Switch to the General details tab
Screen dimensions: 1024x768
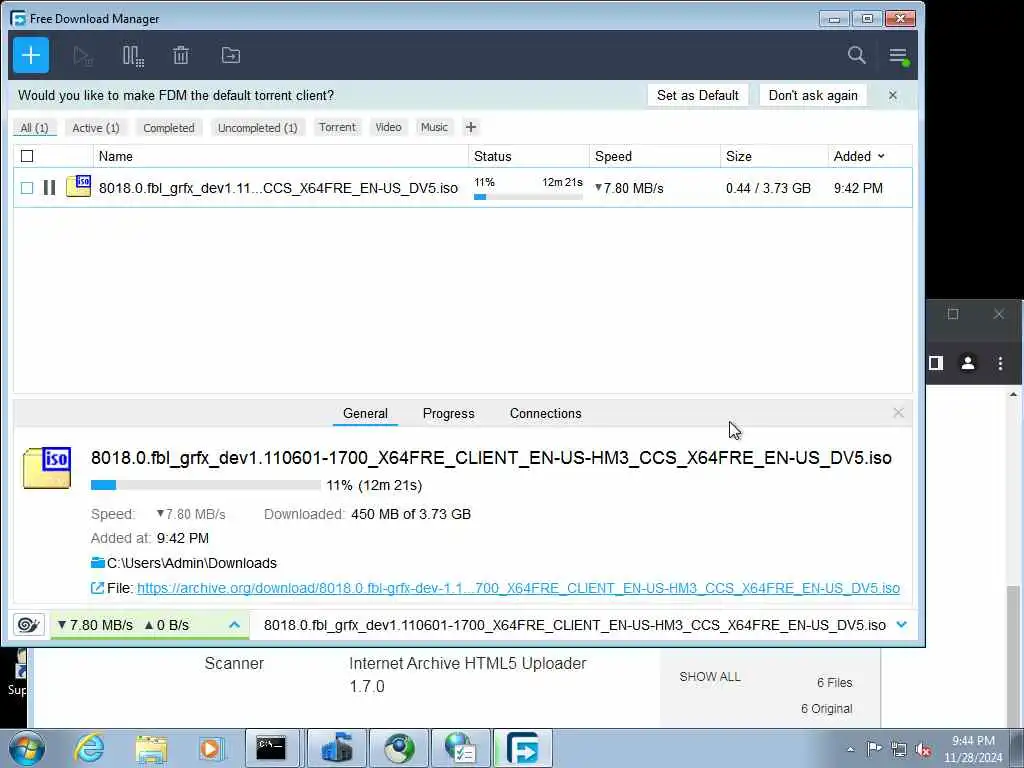[365, 413]
